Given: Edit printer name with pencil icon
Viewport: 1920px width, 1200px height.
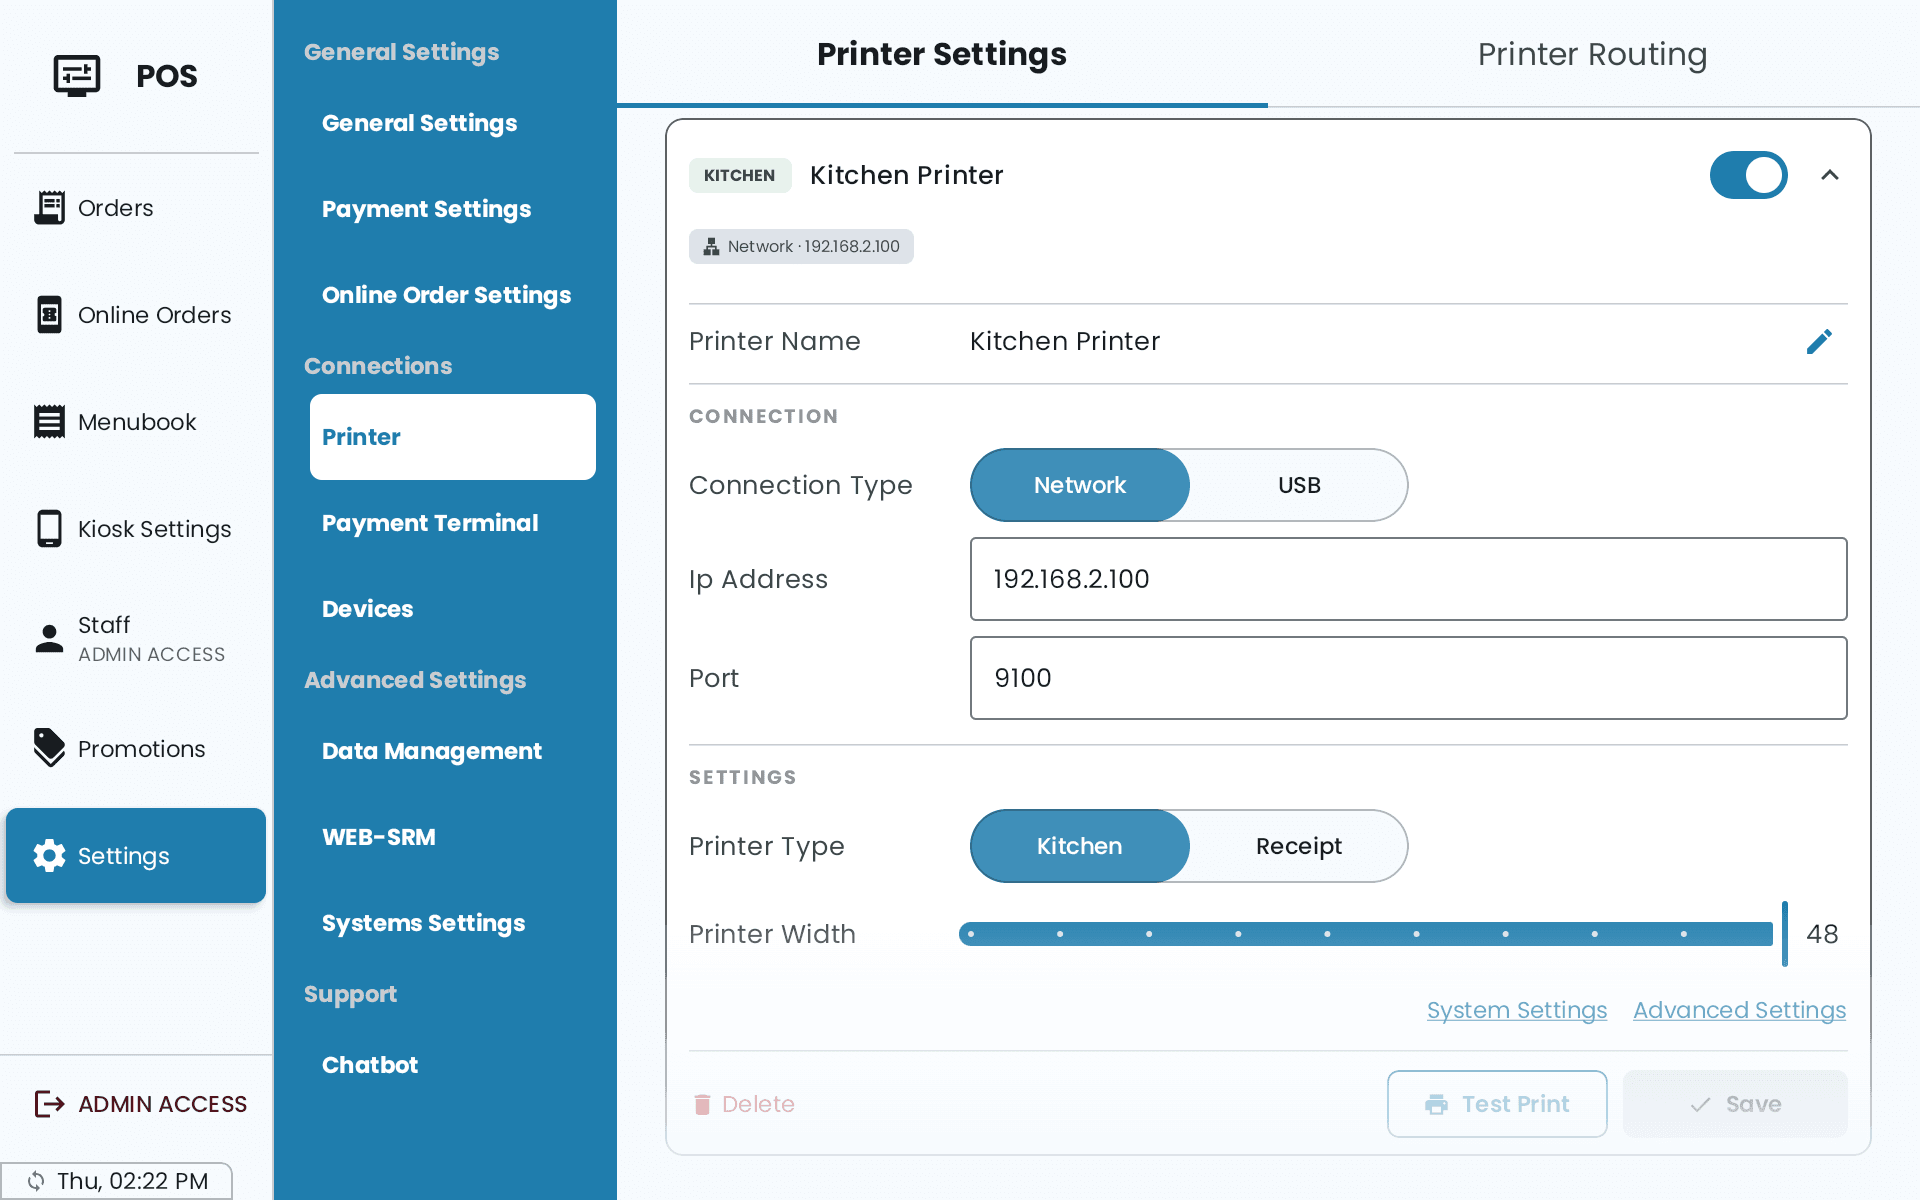Looking at the screenshot, I should tap(1819, 342).
